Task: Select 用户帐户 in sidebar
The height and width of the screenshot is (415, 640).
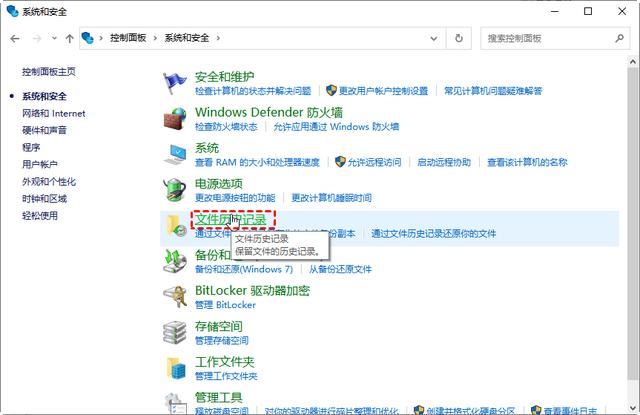Action: point(40,164)
